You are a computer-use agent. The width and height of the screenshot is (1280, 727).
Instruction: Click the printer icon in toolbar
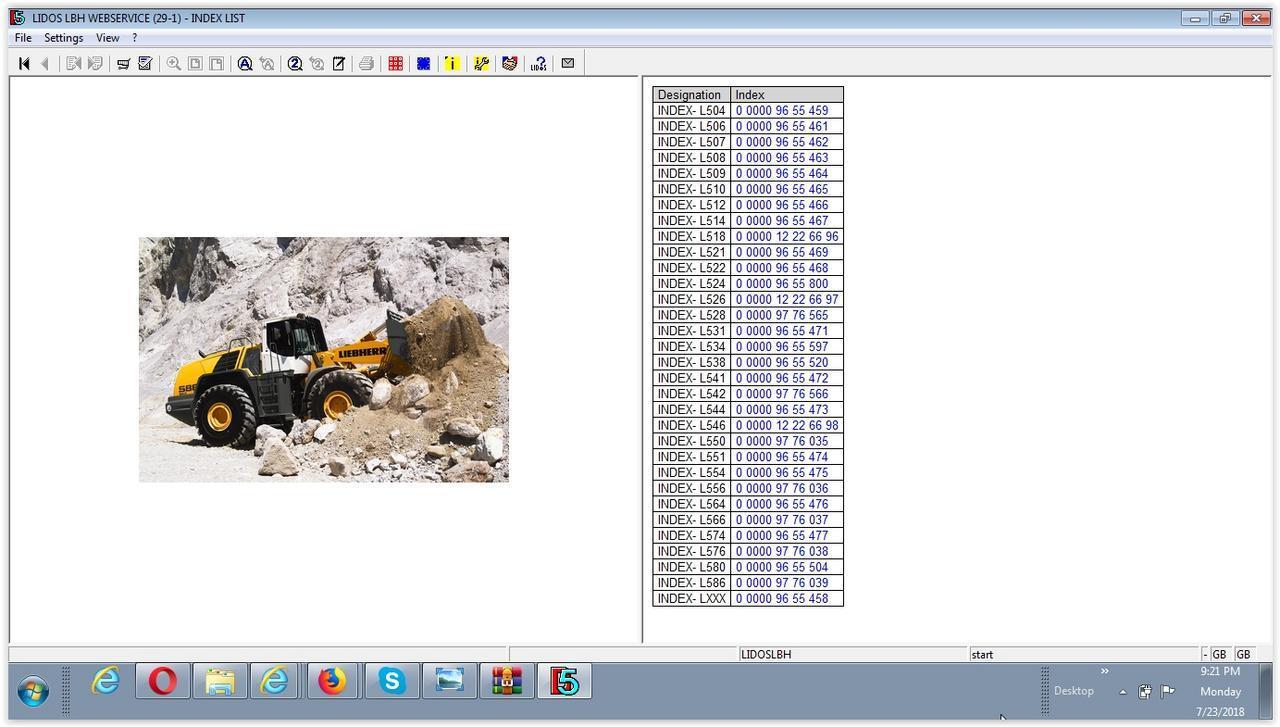coord(366,63)
